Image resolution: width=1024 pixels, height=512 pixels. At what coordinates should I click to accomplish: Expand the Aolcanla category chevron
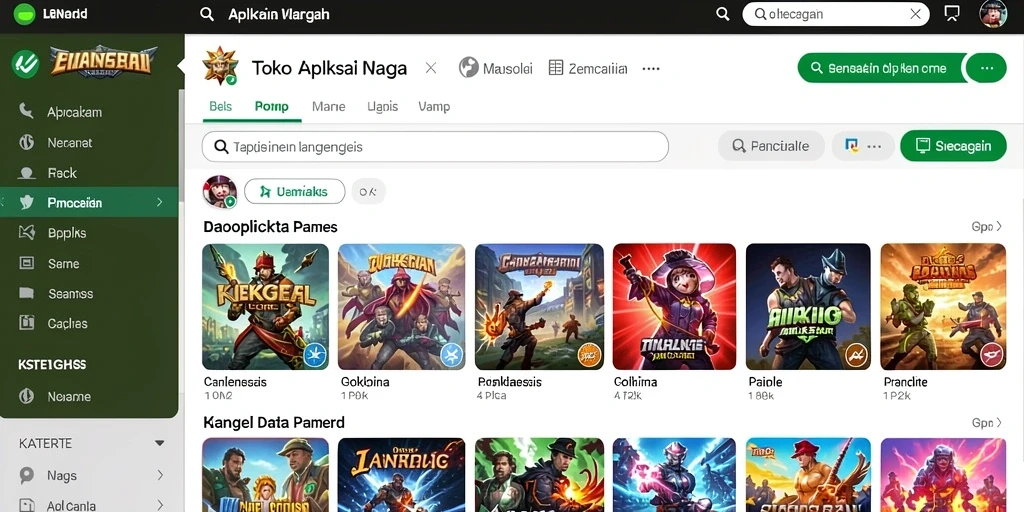159,505
